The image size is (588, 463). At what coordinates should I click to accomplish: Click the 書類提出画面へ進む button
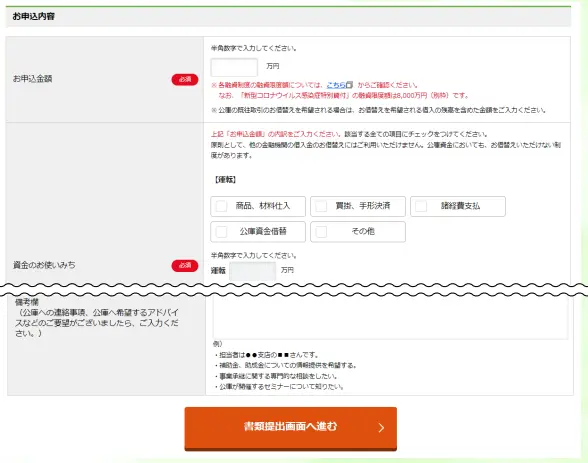[291, 429]
